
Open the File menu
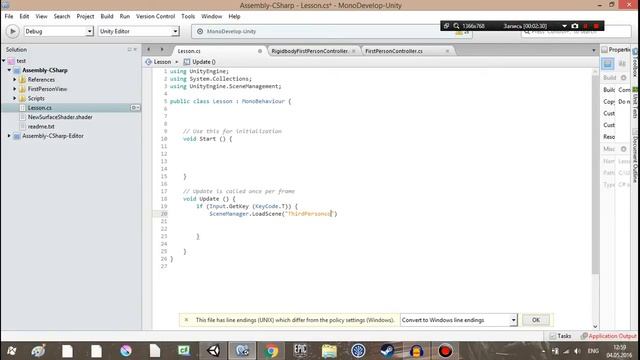9,16
